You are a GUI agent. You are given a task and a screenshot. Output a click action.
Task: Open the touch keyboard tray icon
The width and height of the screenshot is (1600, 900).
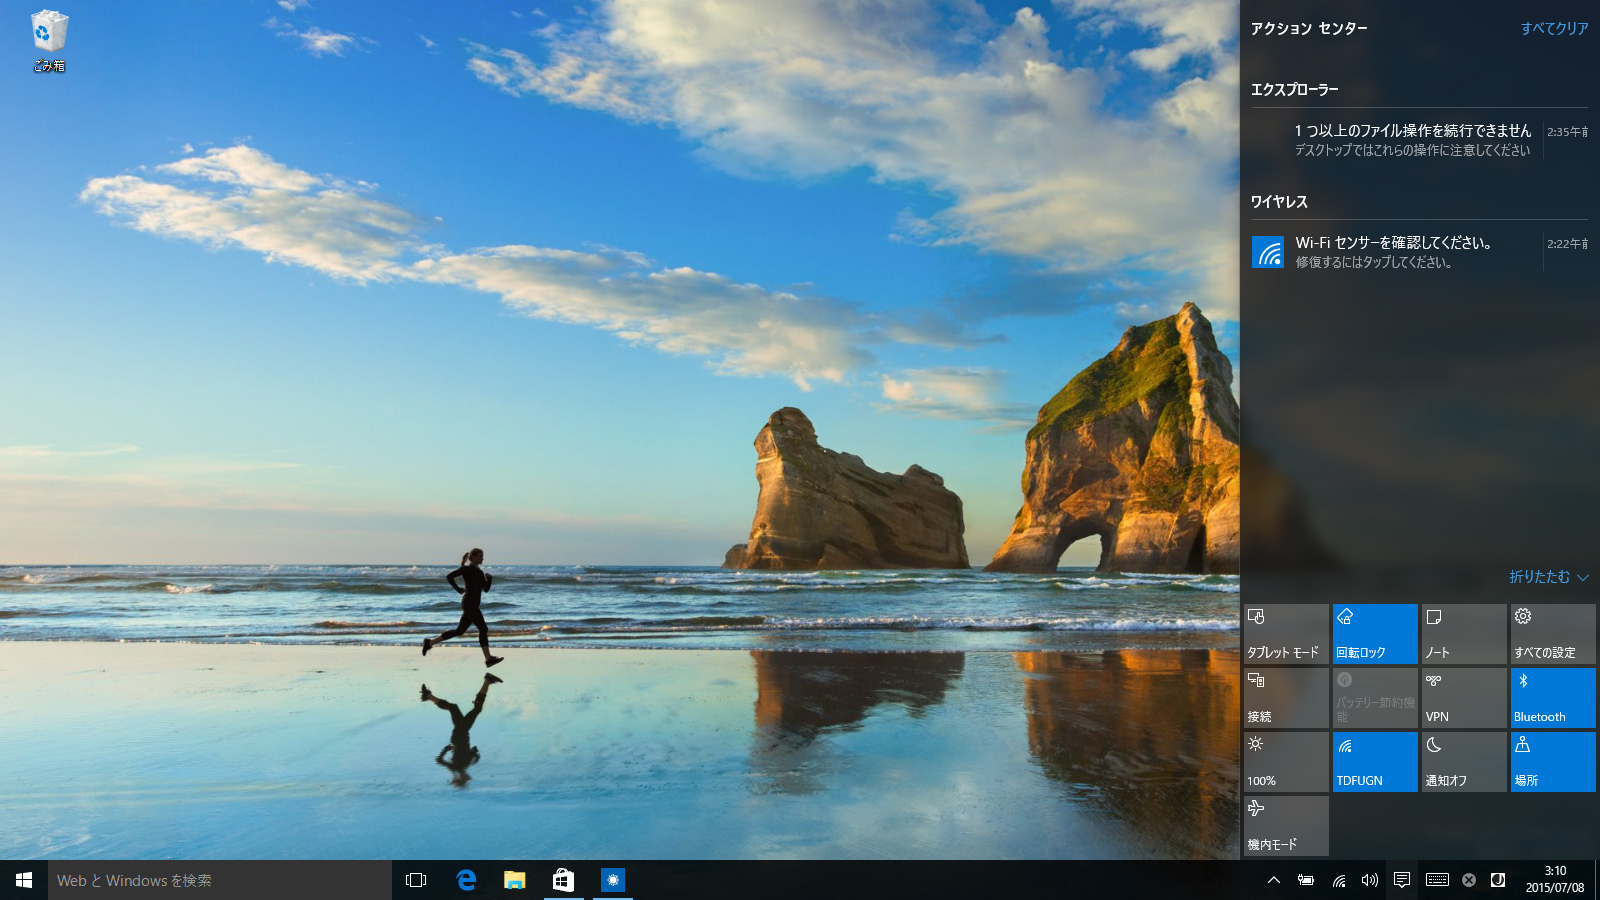pos(1437,880)
